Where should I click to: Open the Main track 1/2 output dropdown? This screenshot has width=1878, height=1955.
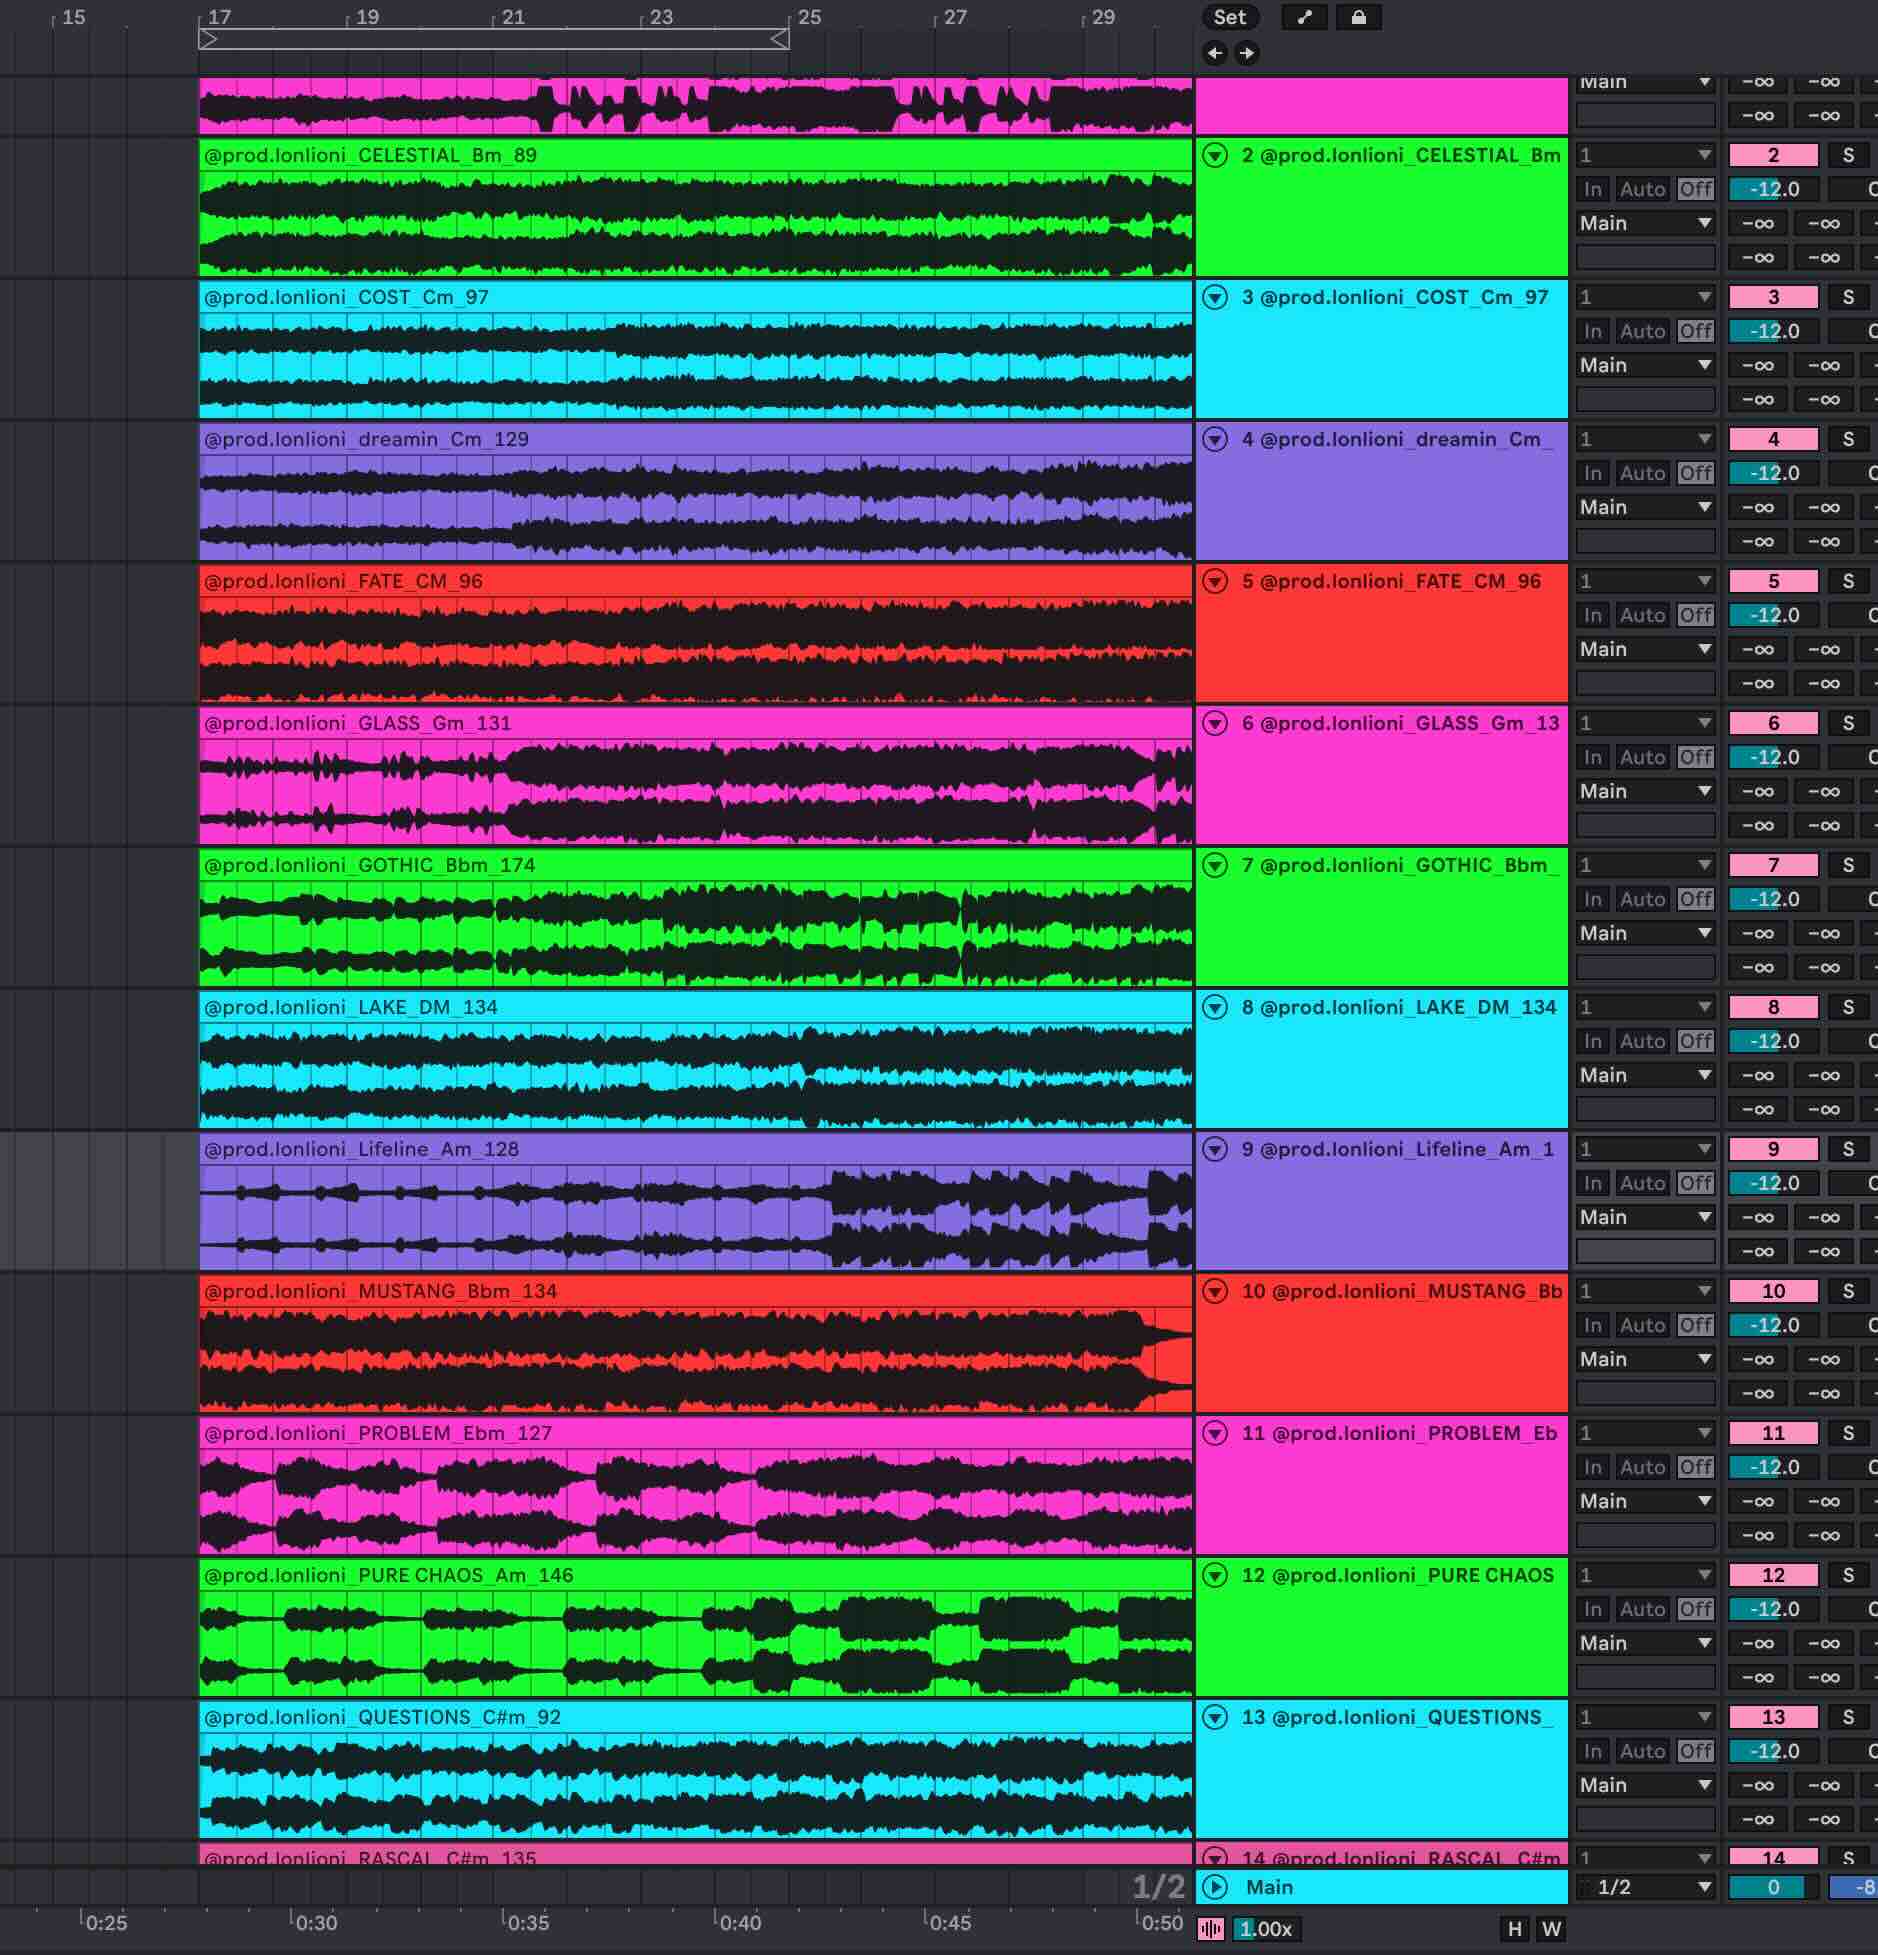pos(1645,1887)
